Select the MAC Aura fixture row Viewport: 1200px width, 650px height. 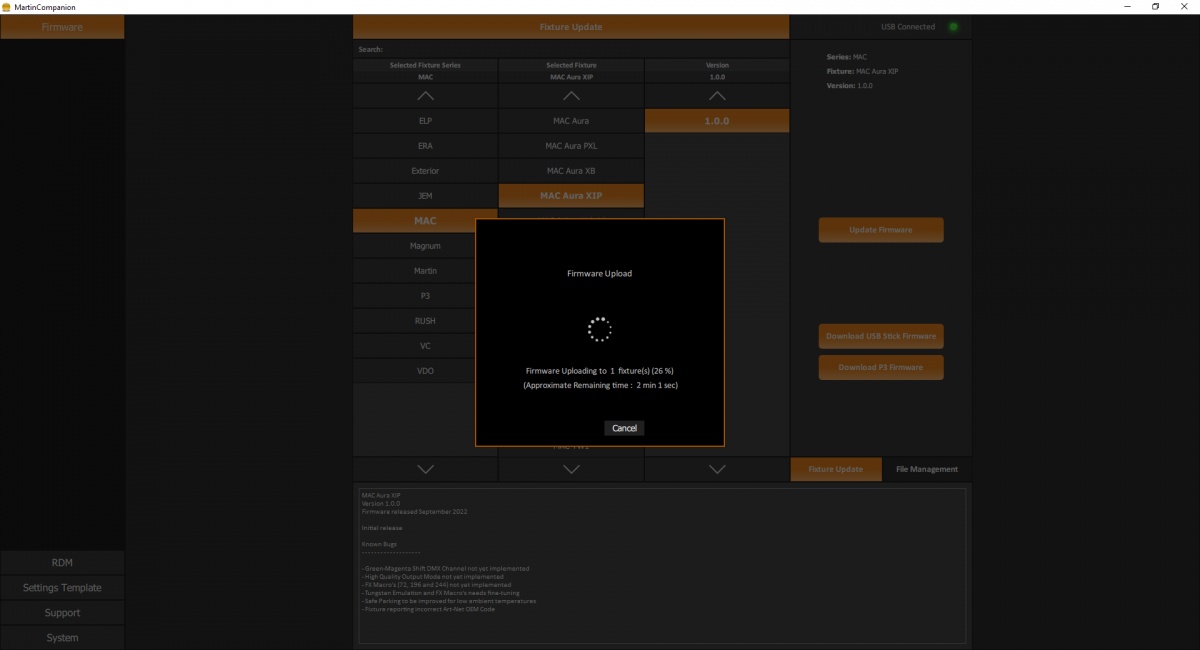pyautogui.click(x=571, y=121)
